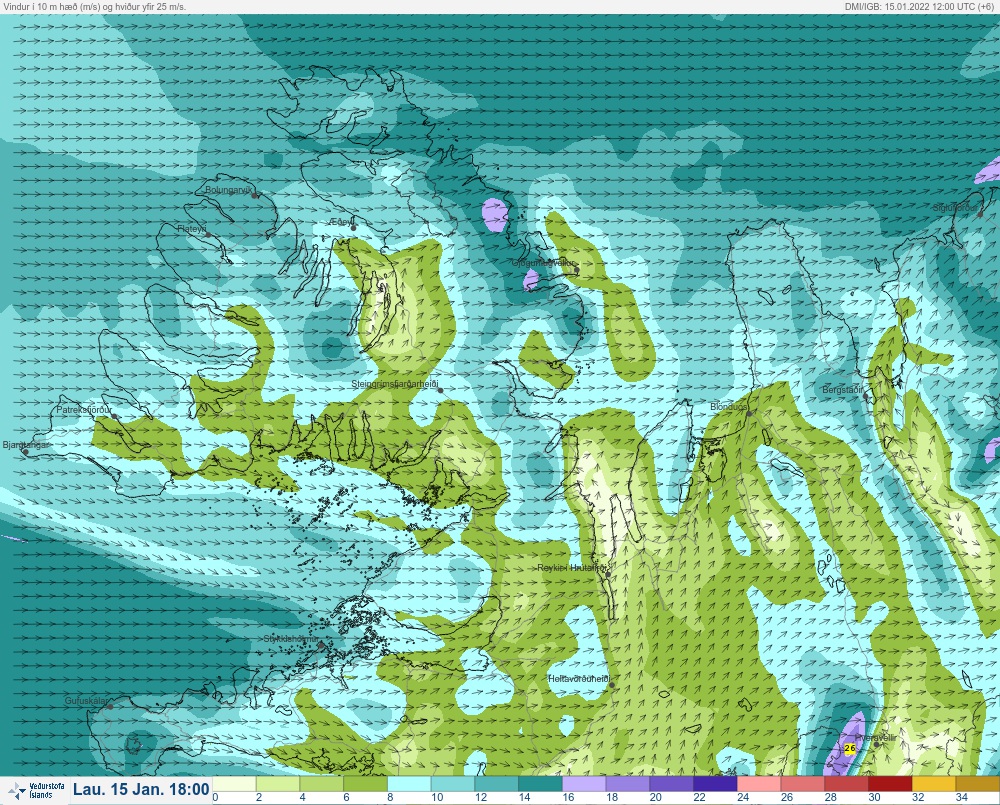
Task: Click the orange-yellow 32–34 m/s legend swatch
Action: click(x=934, y=784)
